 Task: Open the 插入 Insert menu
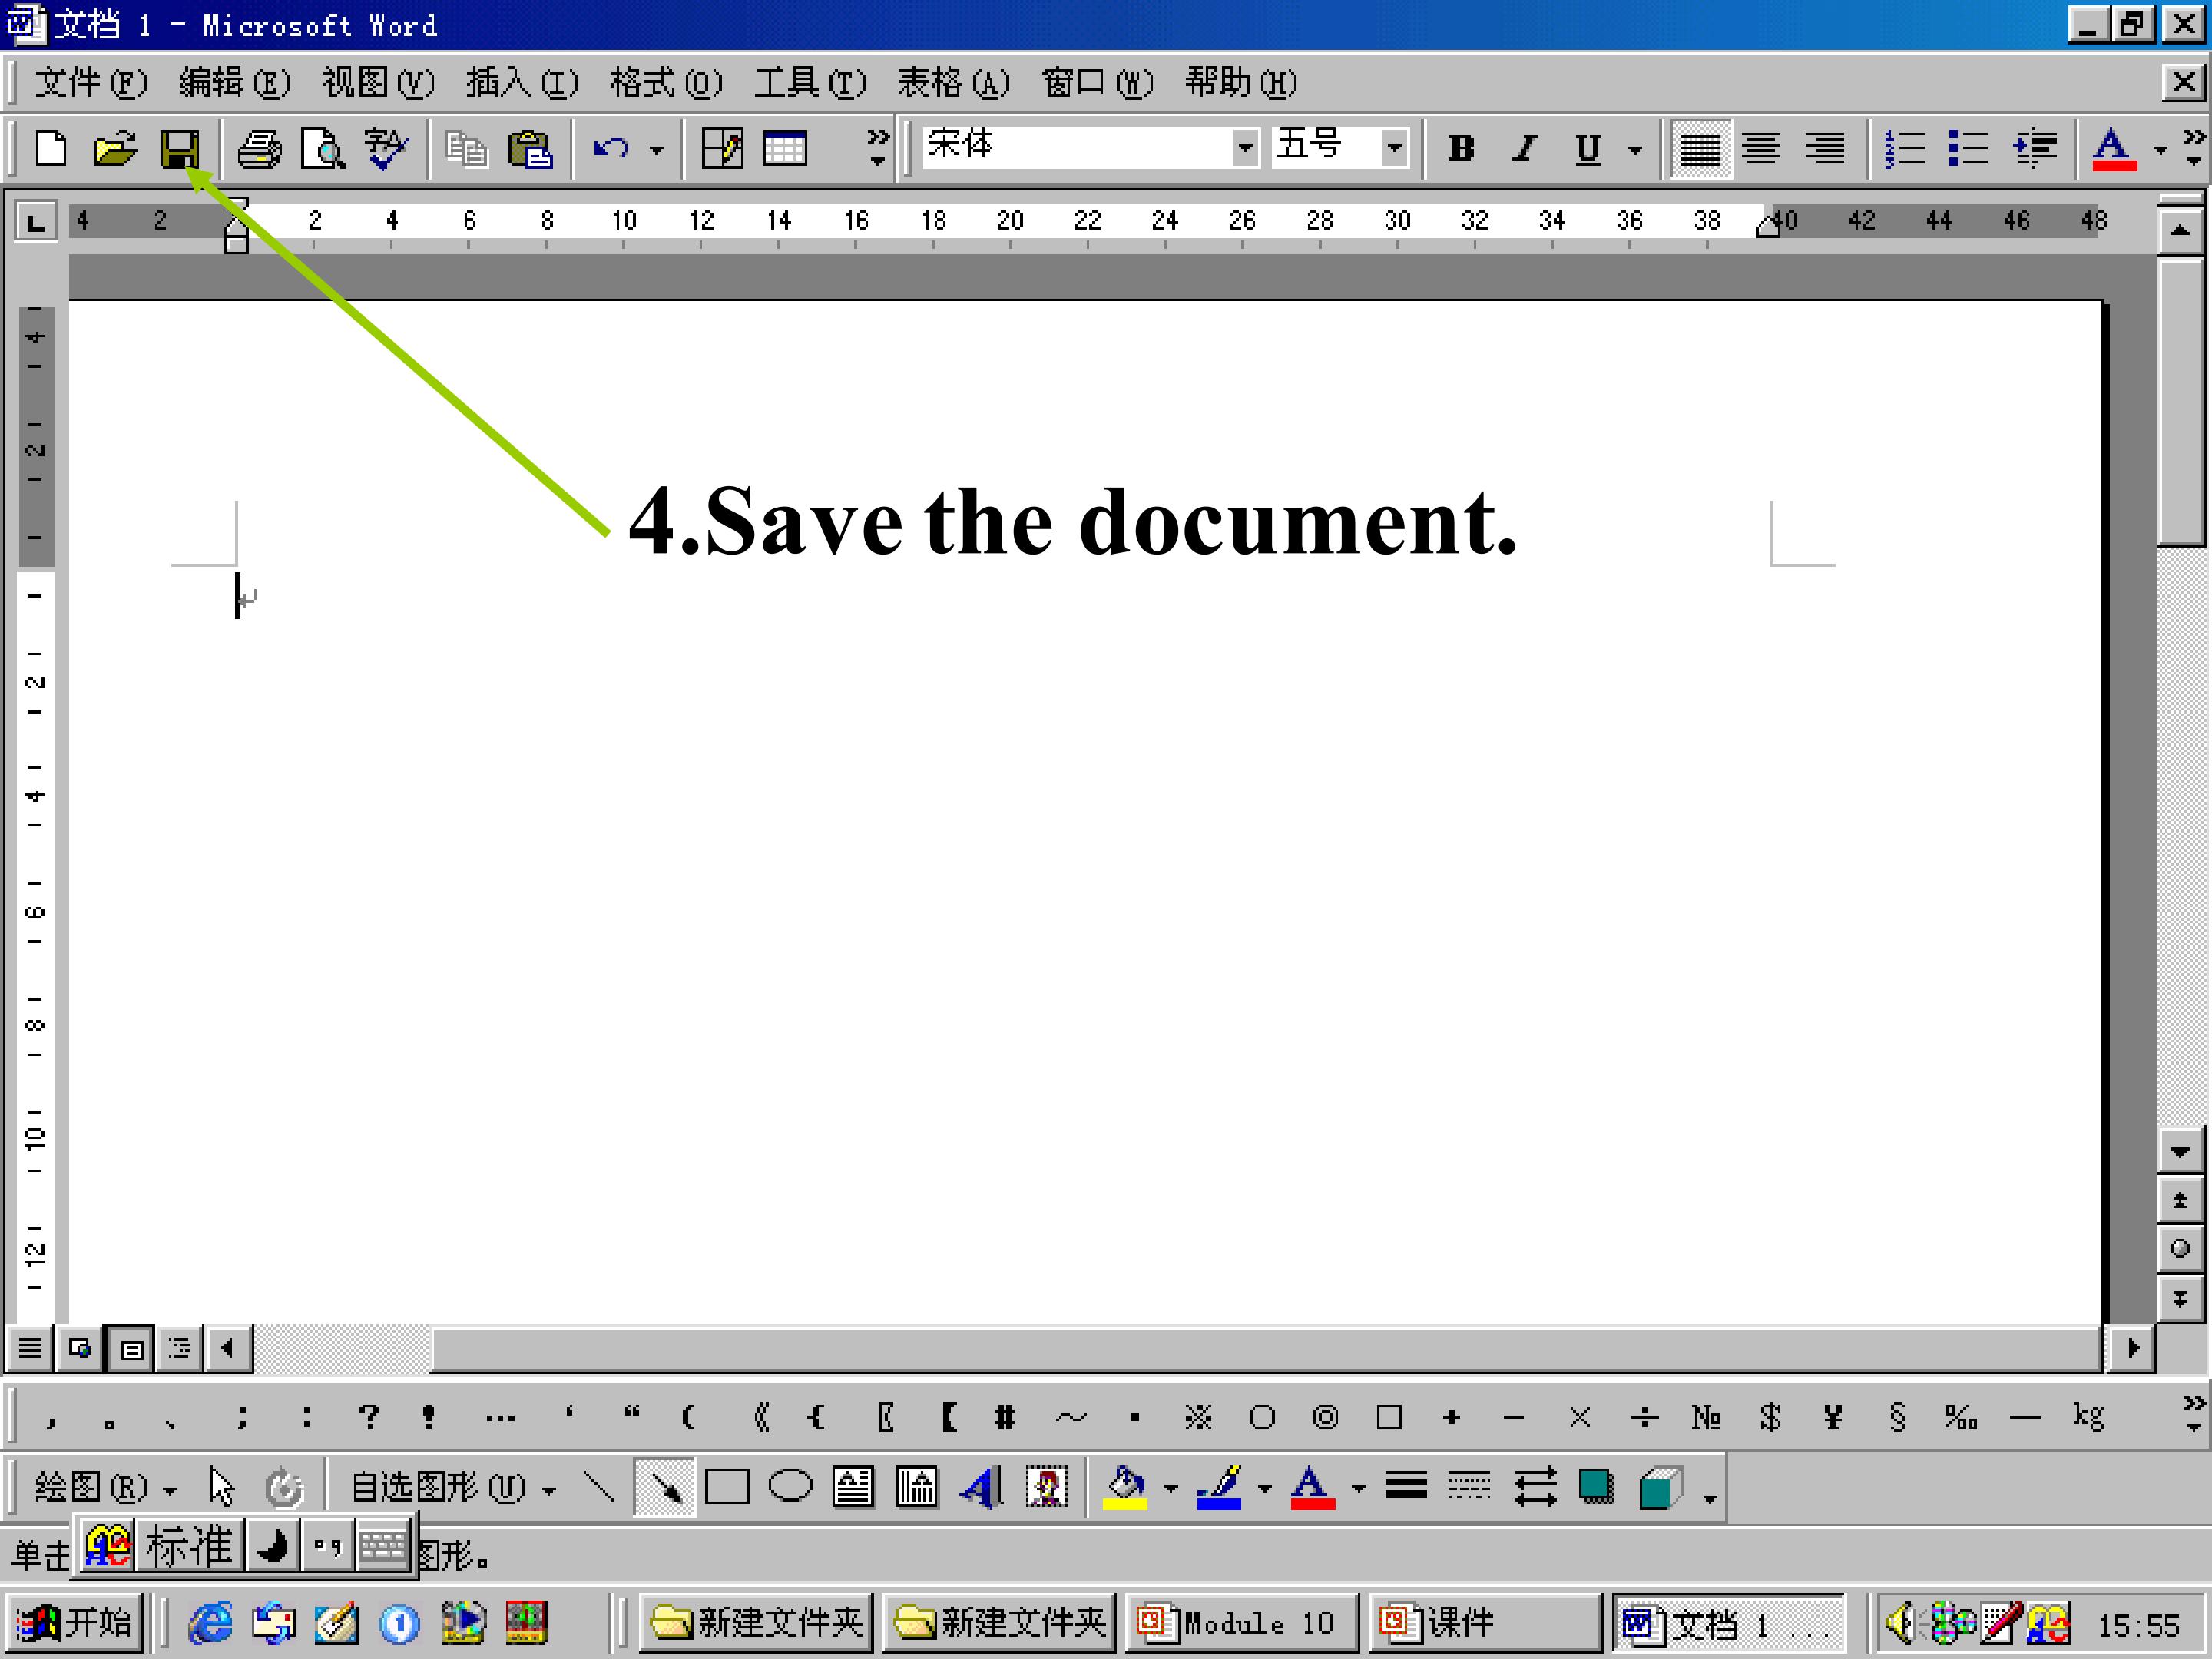[x=521, y=83]
